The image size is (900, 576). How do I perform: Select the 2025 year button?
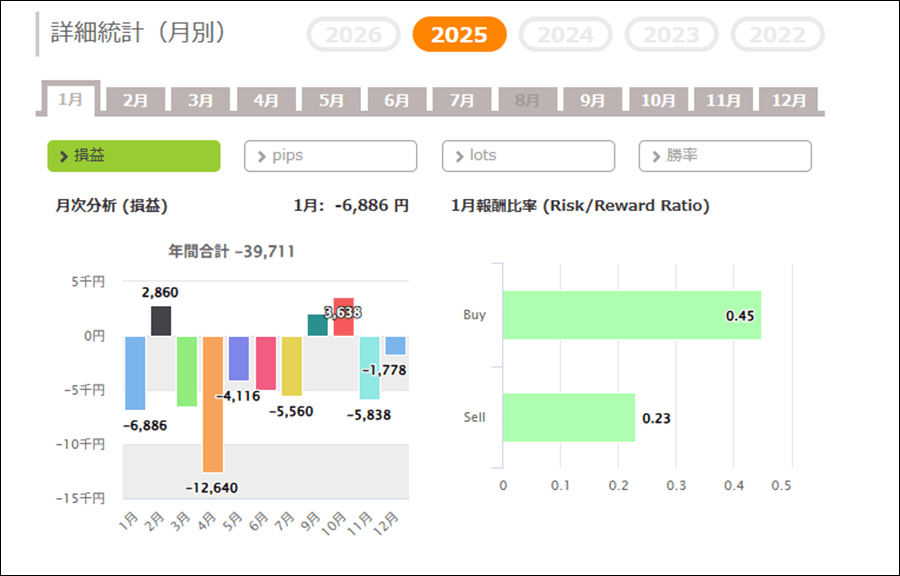tap(459, 35)
